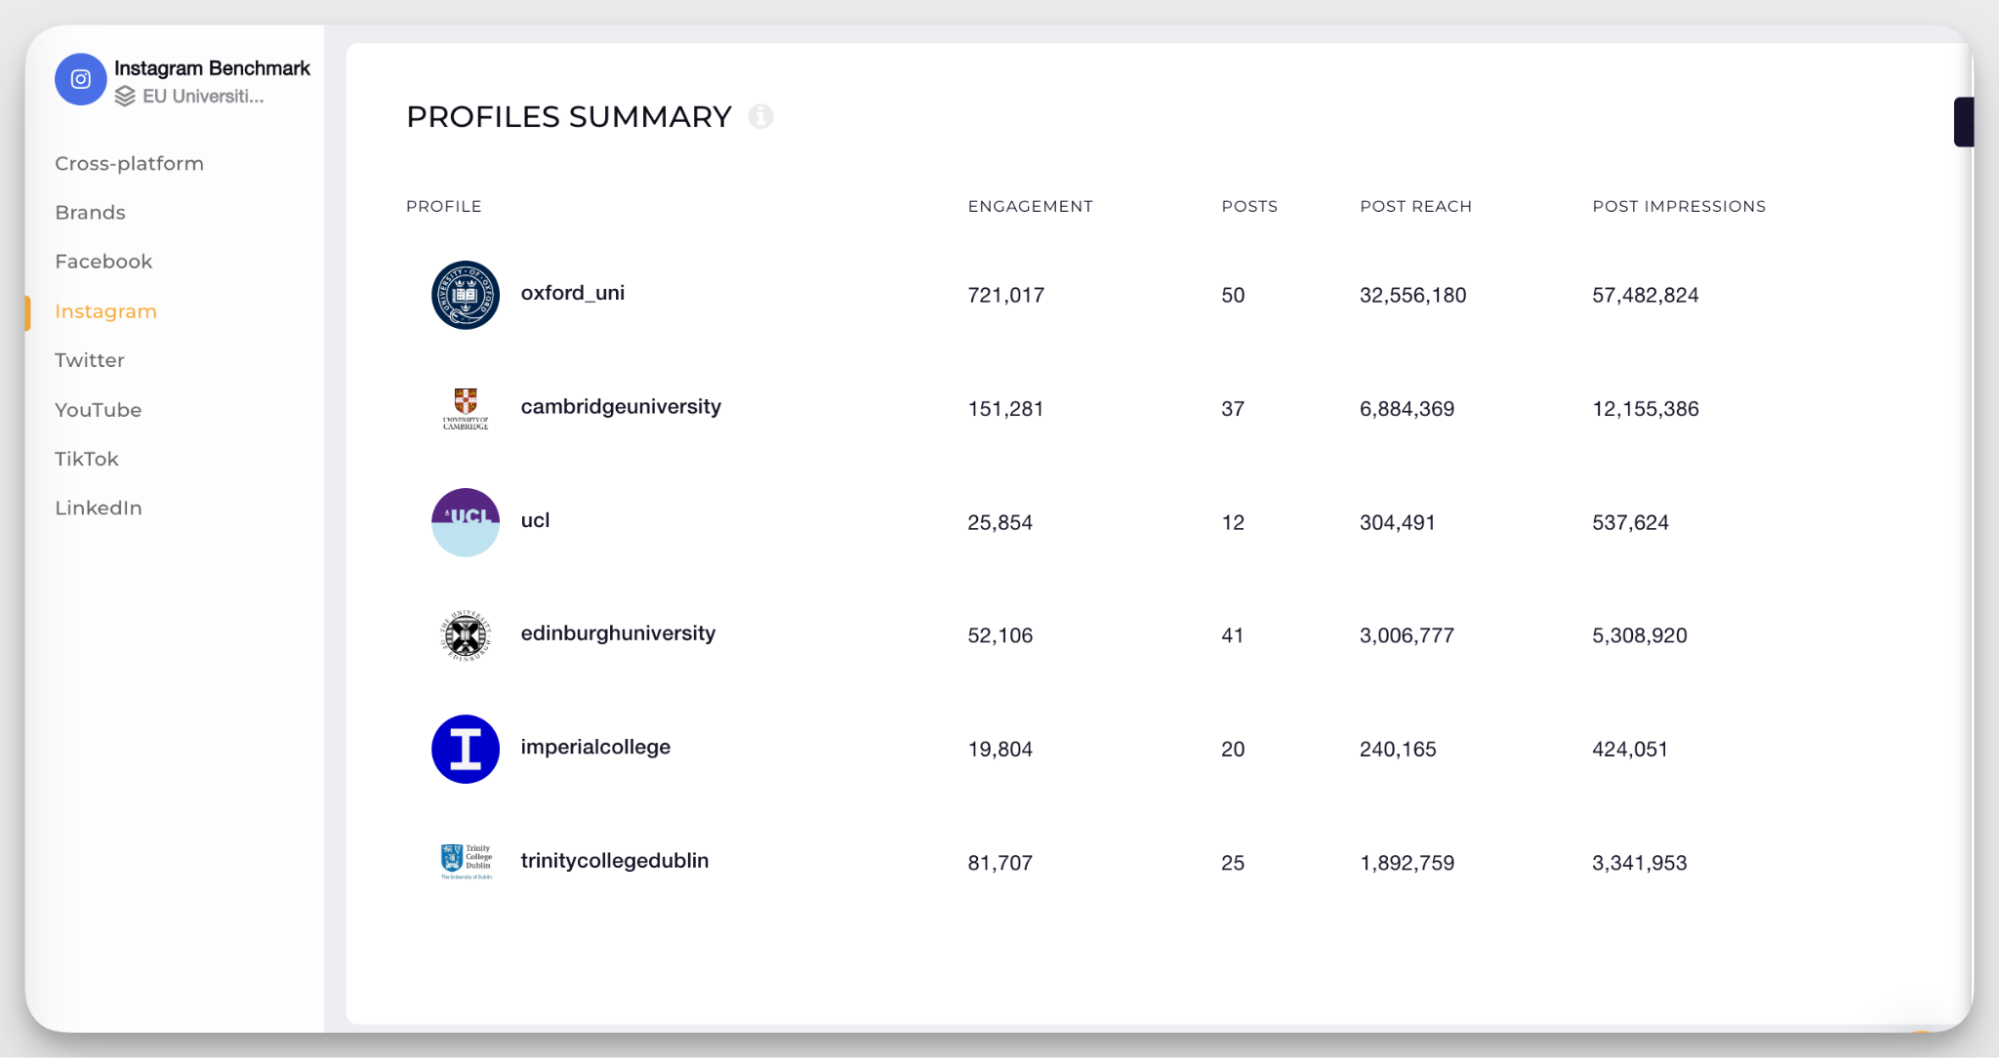Select oxford_uni post reach 32,556,180
The width and height of the screenshot is (1999, 1059).
[x=1413, y=295]
